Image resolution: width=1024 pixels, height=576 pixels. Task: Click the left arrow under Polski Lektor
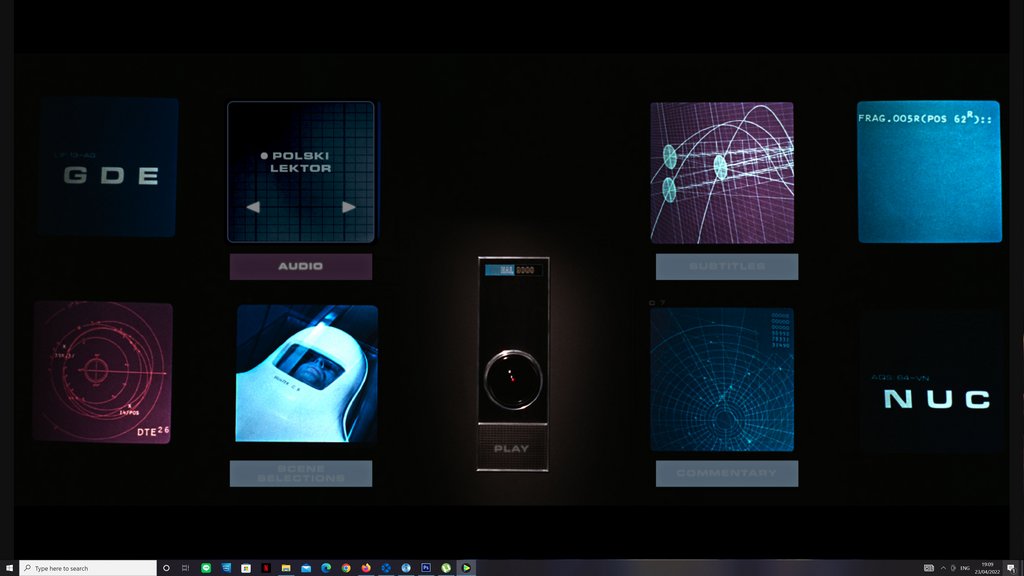coord(253,207)
